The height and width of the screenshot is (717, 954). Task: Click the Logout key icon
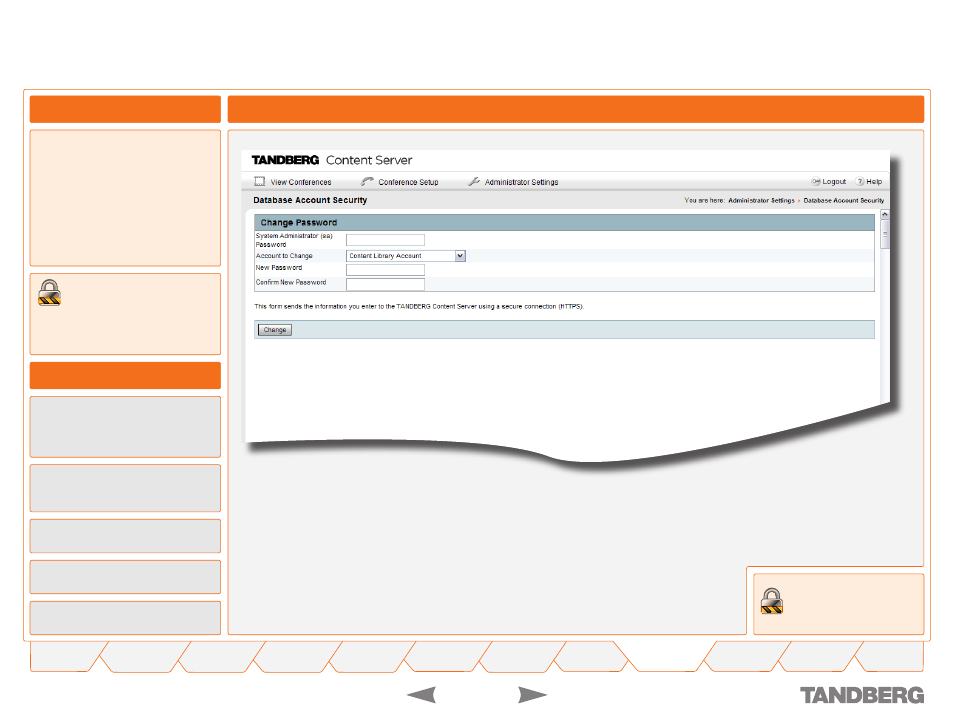816,181
